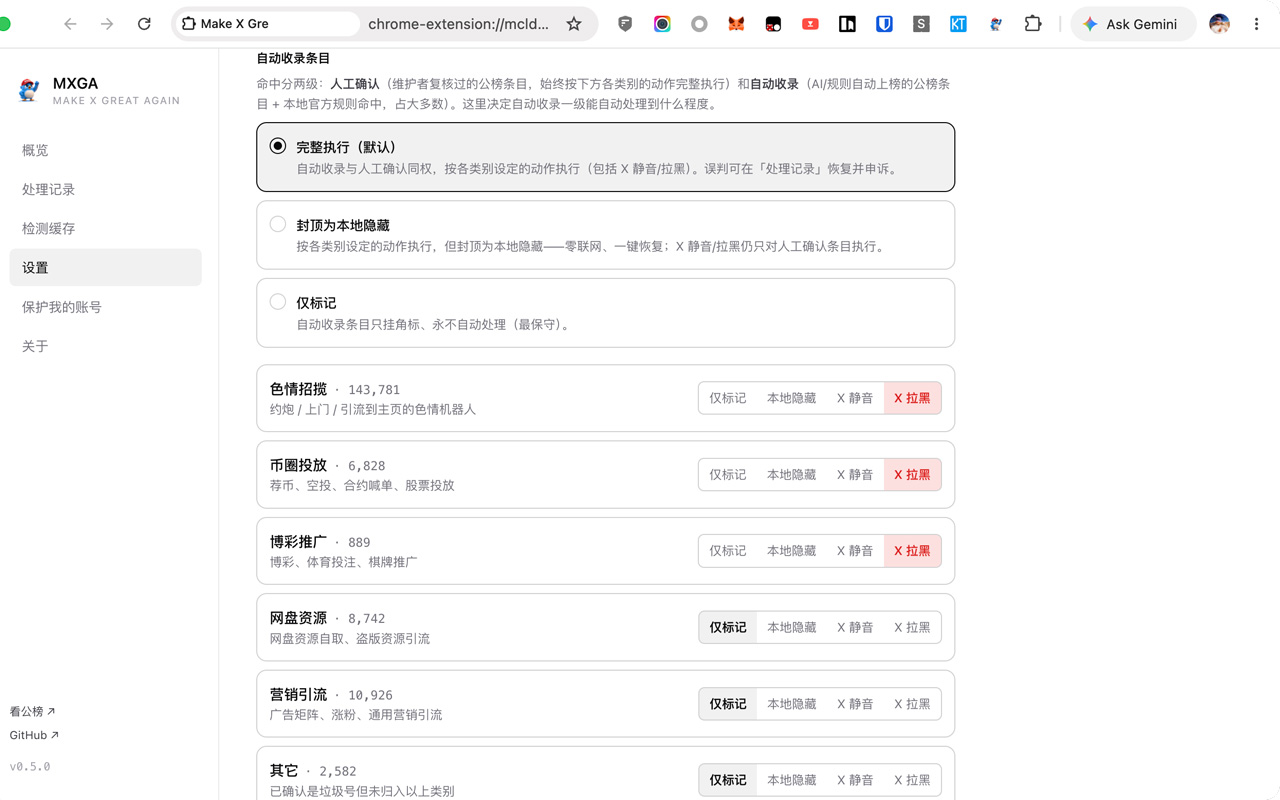Set 网盘资源 to X 拉黑
1280x800 pixels.
(x=912, y=627)
